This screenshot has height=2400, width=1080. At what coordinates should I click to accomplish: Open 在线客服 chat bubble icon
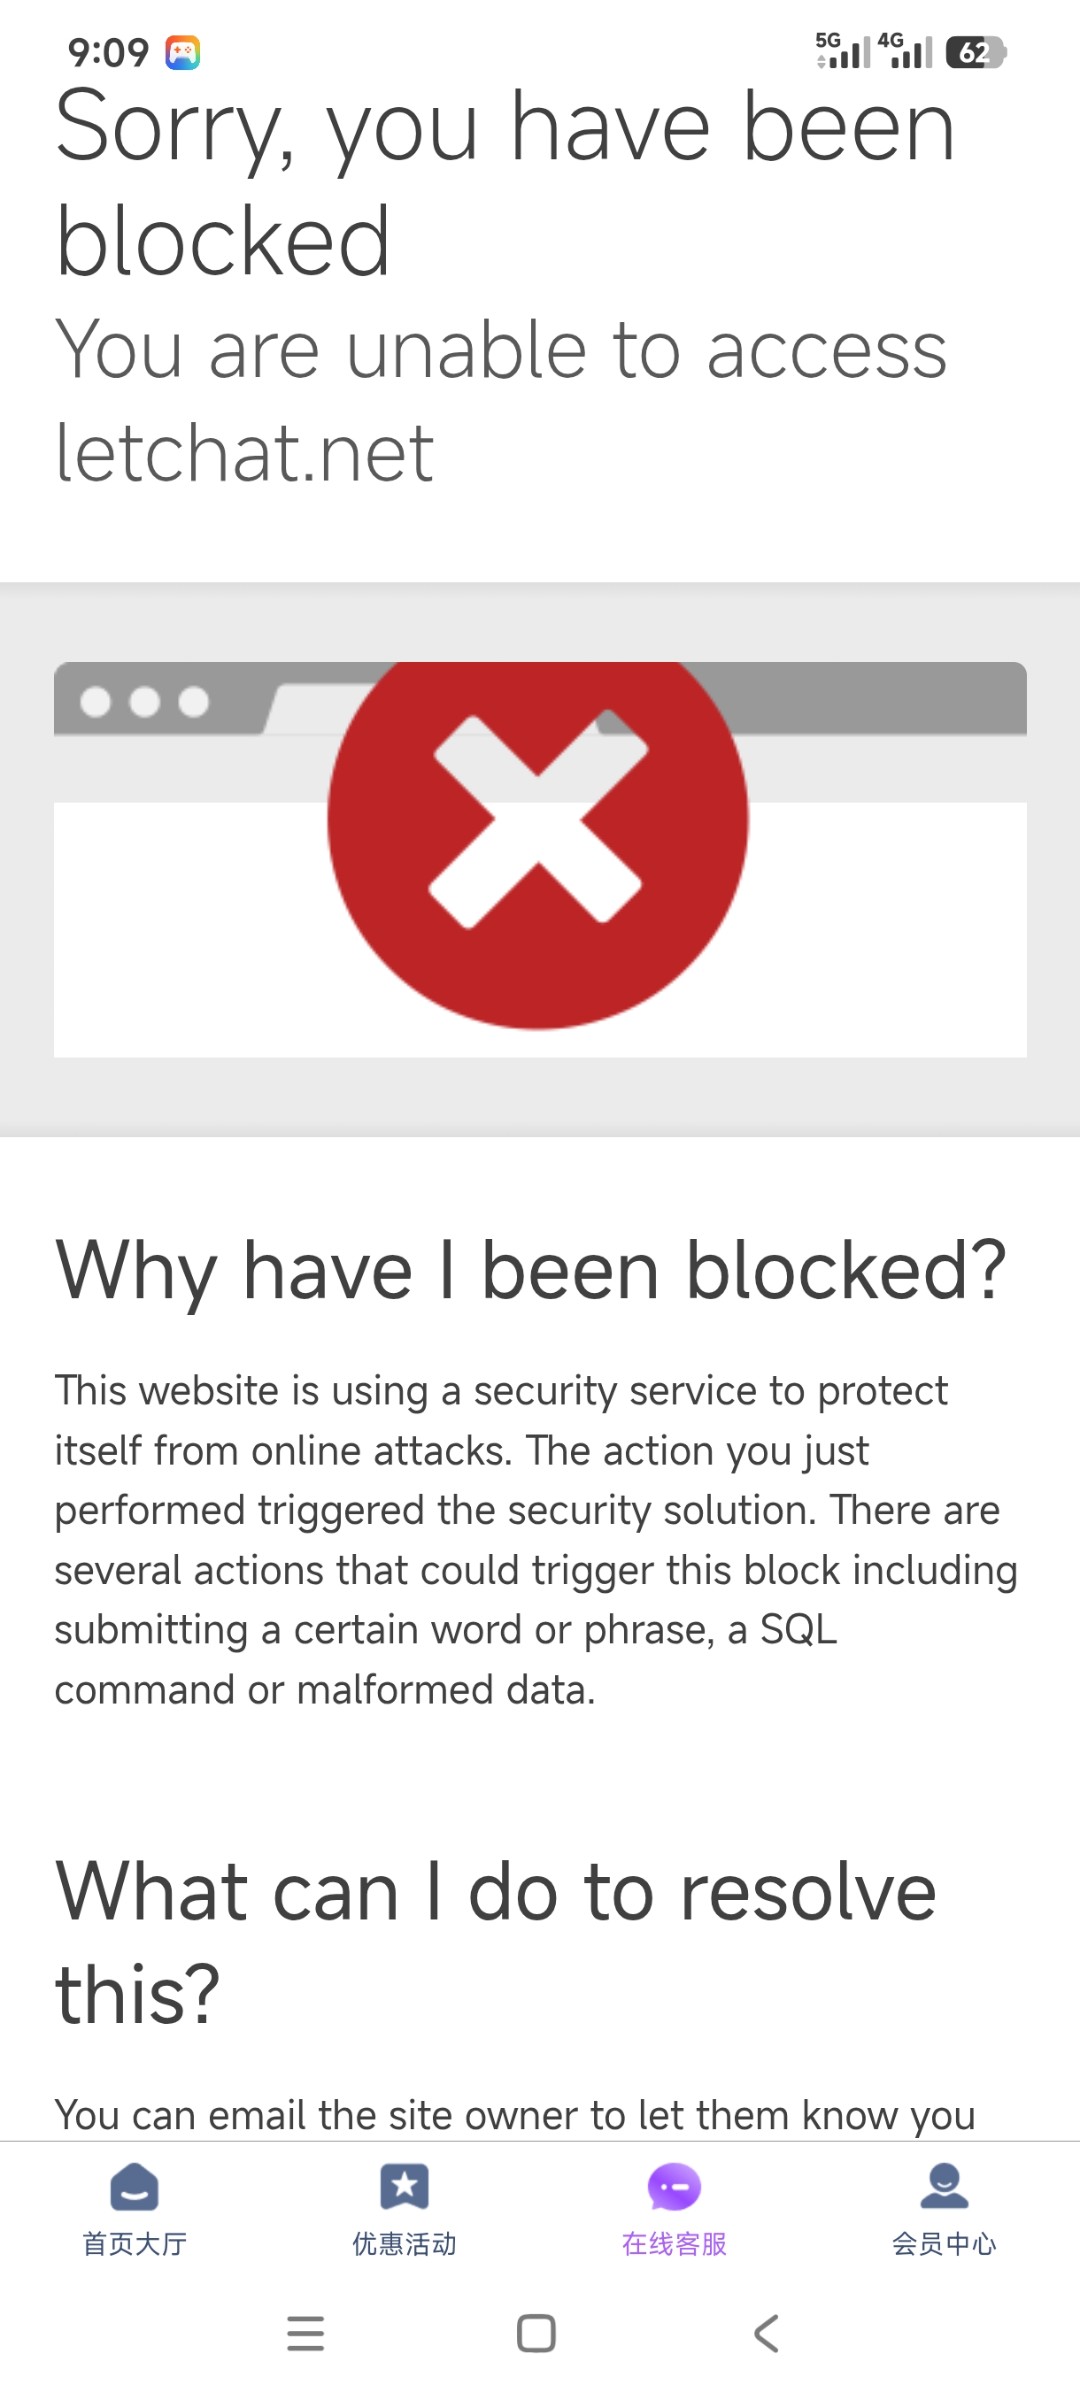[x=674, y=2187]
